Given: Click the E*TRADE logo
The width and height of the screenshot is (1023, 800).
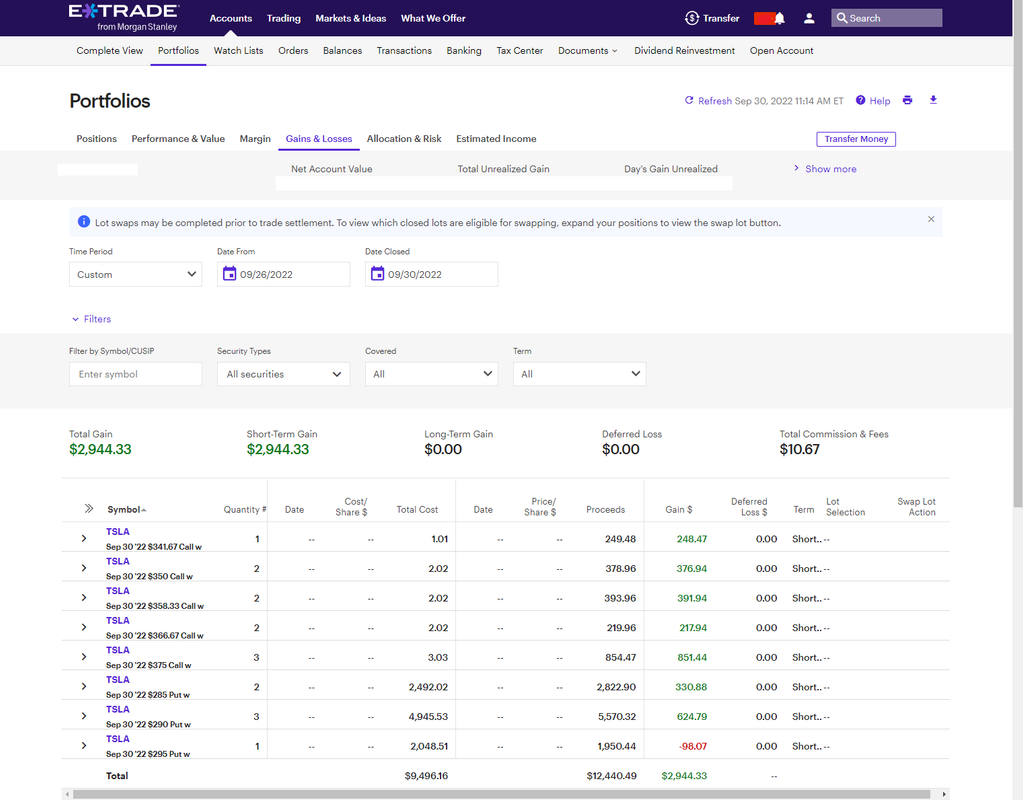Looking at the screenshot, I should pyautogui.click(x=123, y=18).
